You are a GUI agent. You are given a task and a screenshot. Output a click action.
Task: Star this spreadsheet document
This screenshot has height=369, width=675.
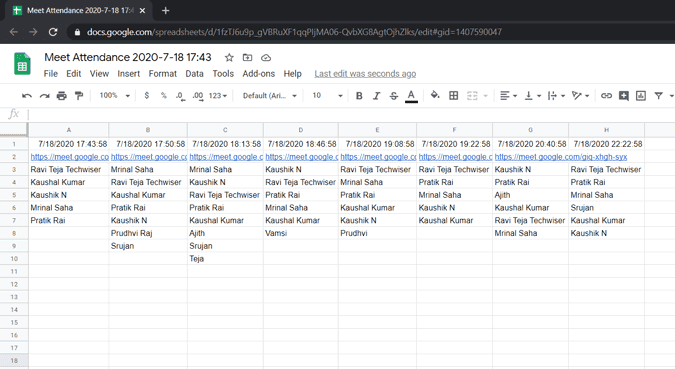pos(229,57)
